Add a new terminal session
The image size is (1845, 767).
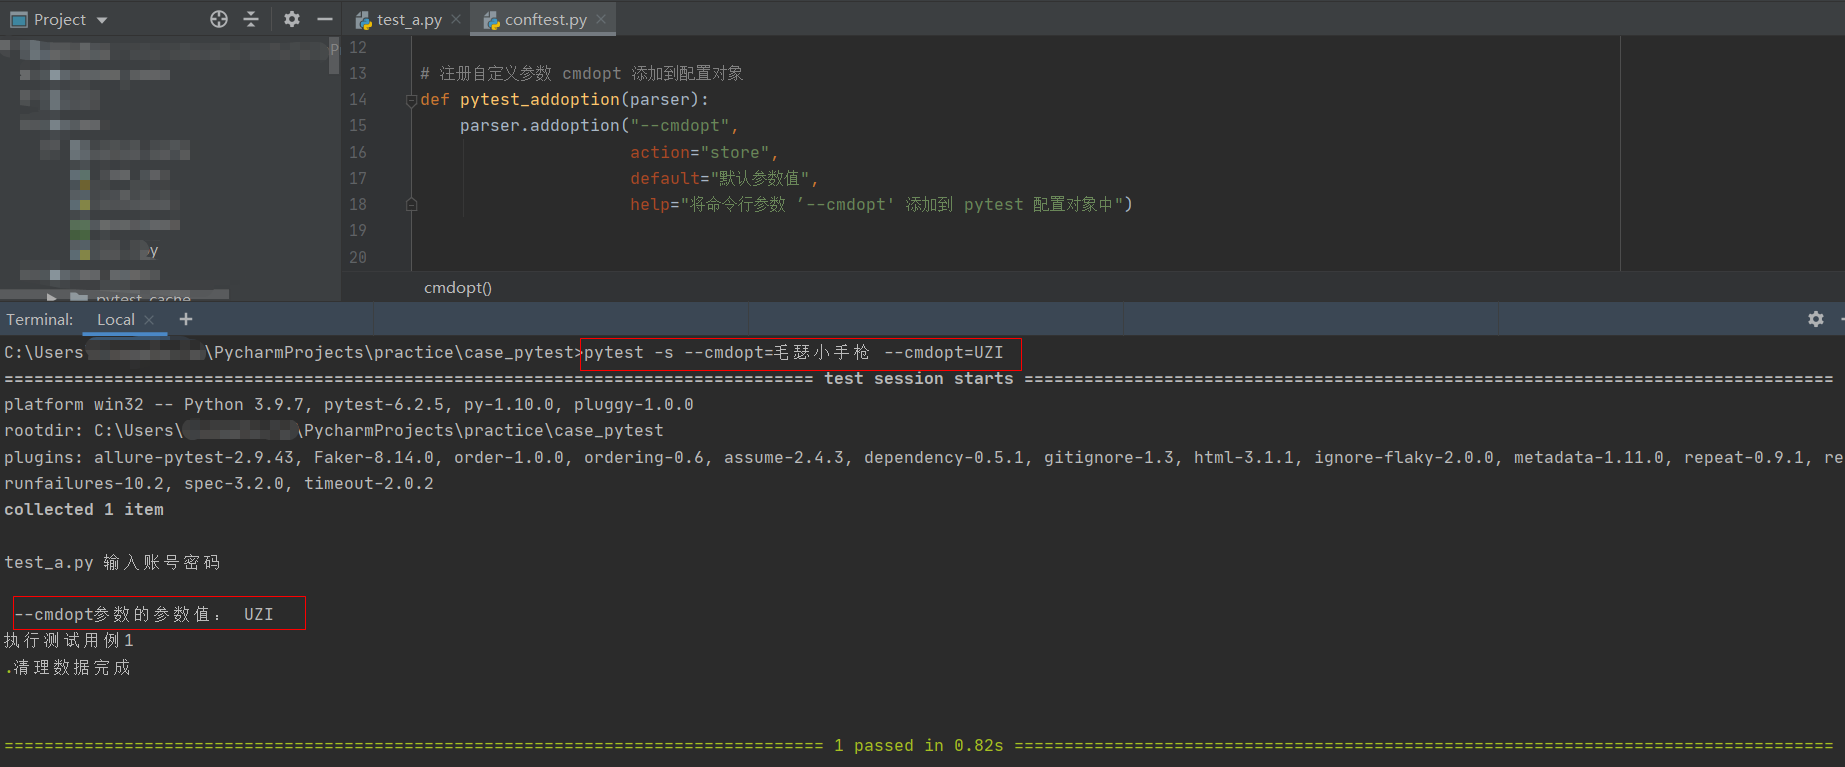point(186,319)
